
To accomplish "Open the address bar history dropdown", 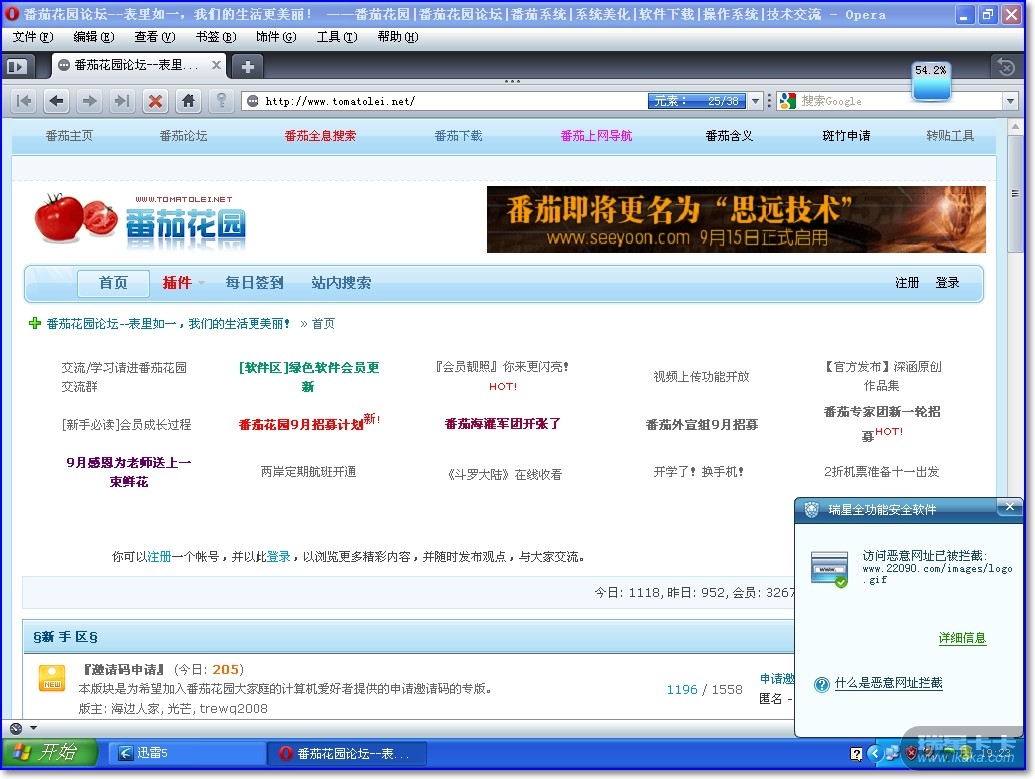I will click(756, 101).
